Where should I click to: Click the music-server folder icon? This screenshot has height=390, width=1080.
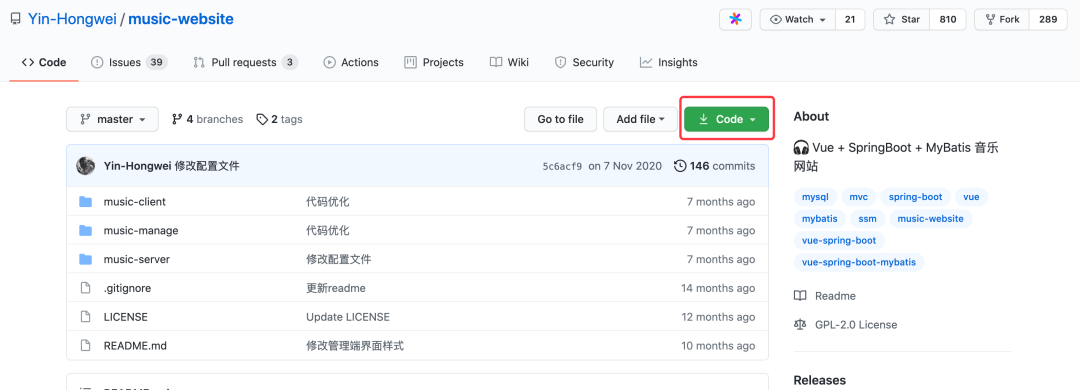85,259
